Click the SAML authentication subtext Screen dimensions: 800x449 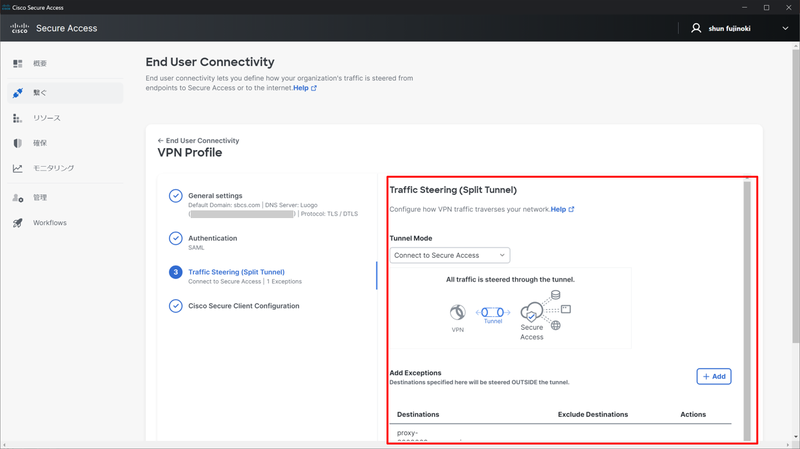196,247
